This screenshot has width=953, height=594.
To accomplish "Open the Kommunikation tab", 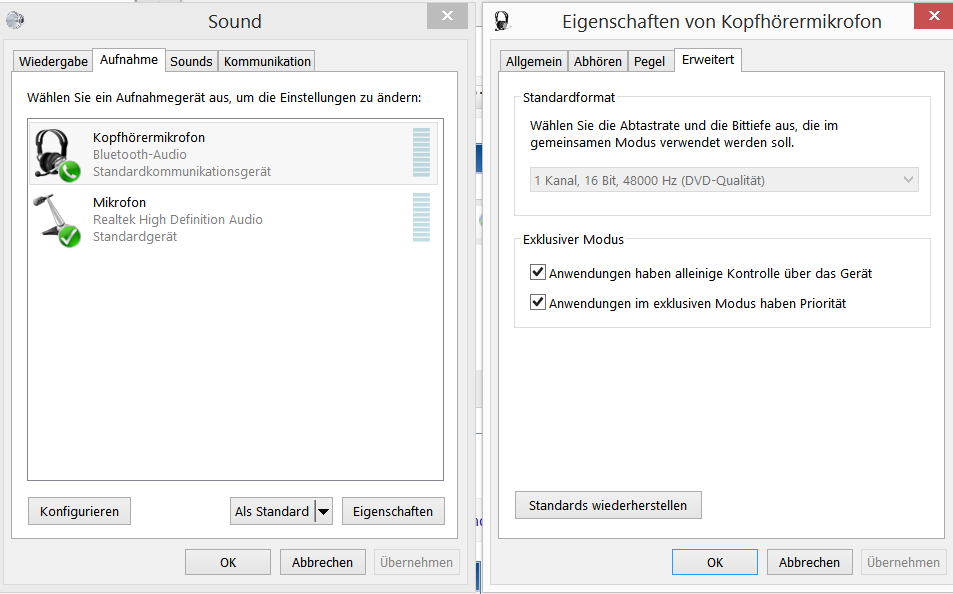I will (267, 61).
